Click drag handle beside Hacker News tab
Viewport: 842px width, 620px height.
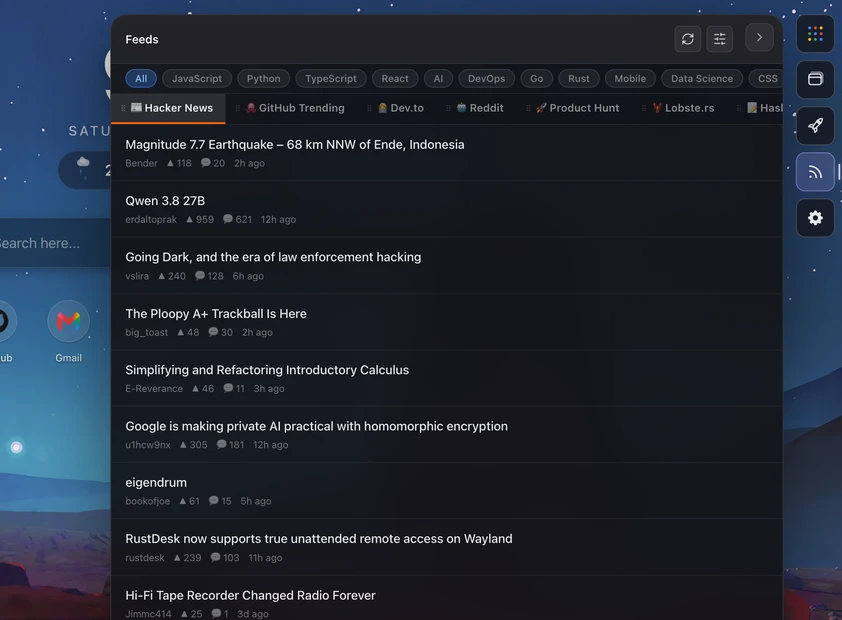coord(123,108)
